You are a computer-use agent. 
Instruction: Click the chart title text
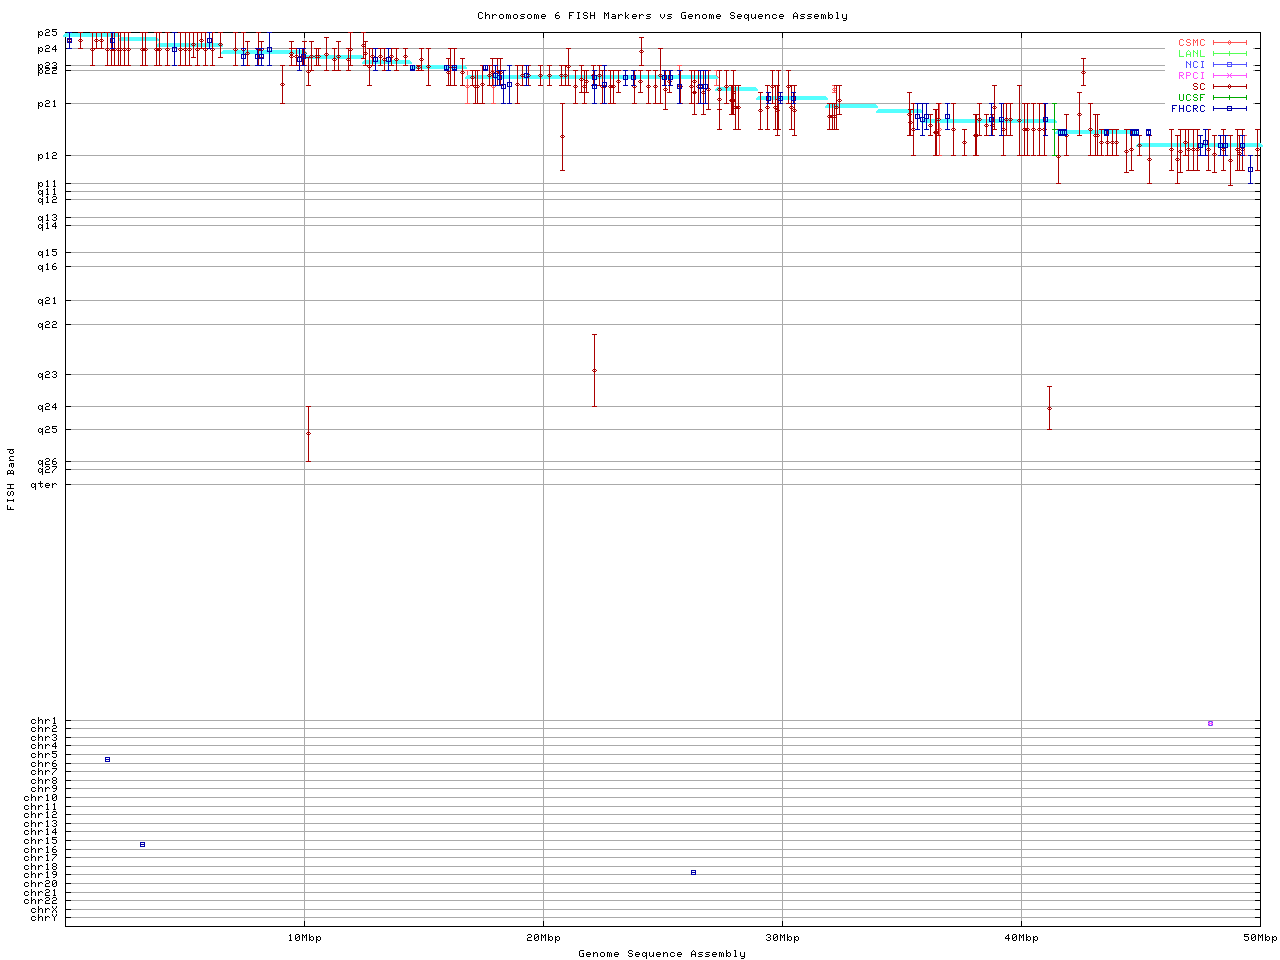click(x=662, y=16)
